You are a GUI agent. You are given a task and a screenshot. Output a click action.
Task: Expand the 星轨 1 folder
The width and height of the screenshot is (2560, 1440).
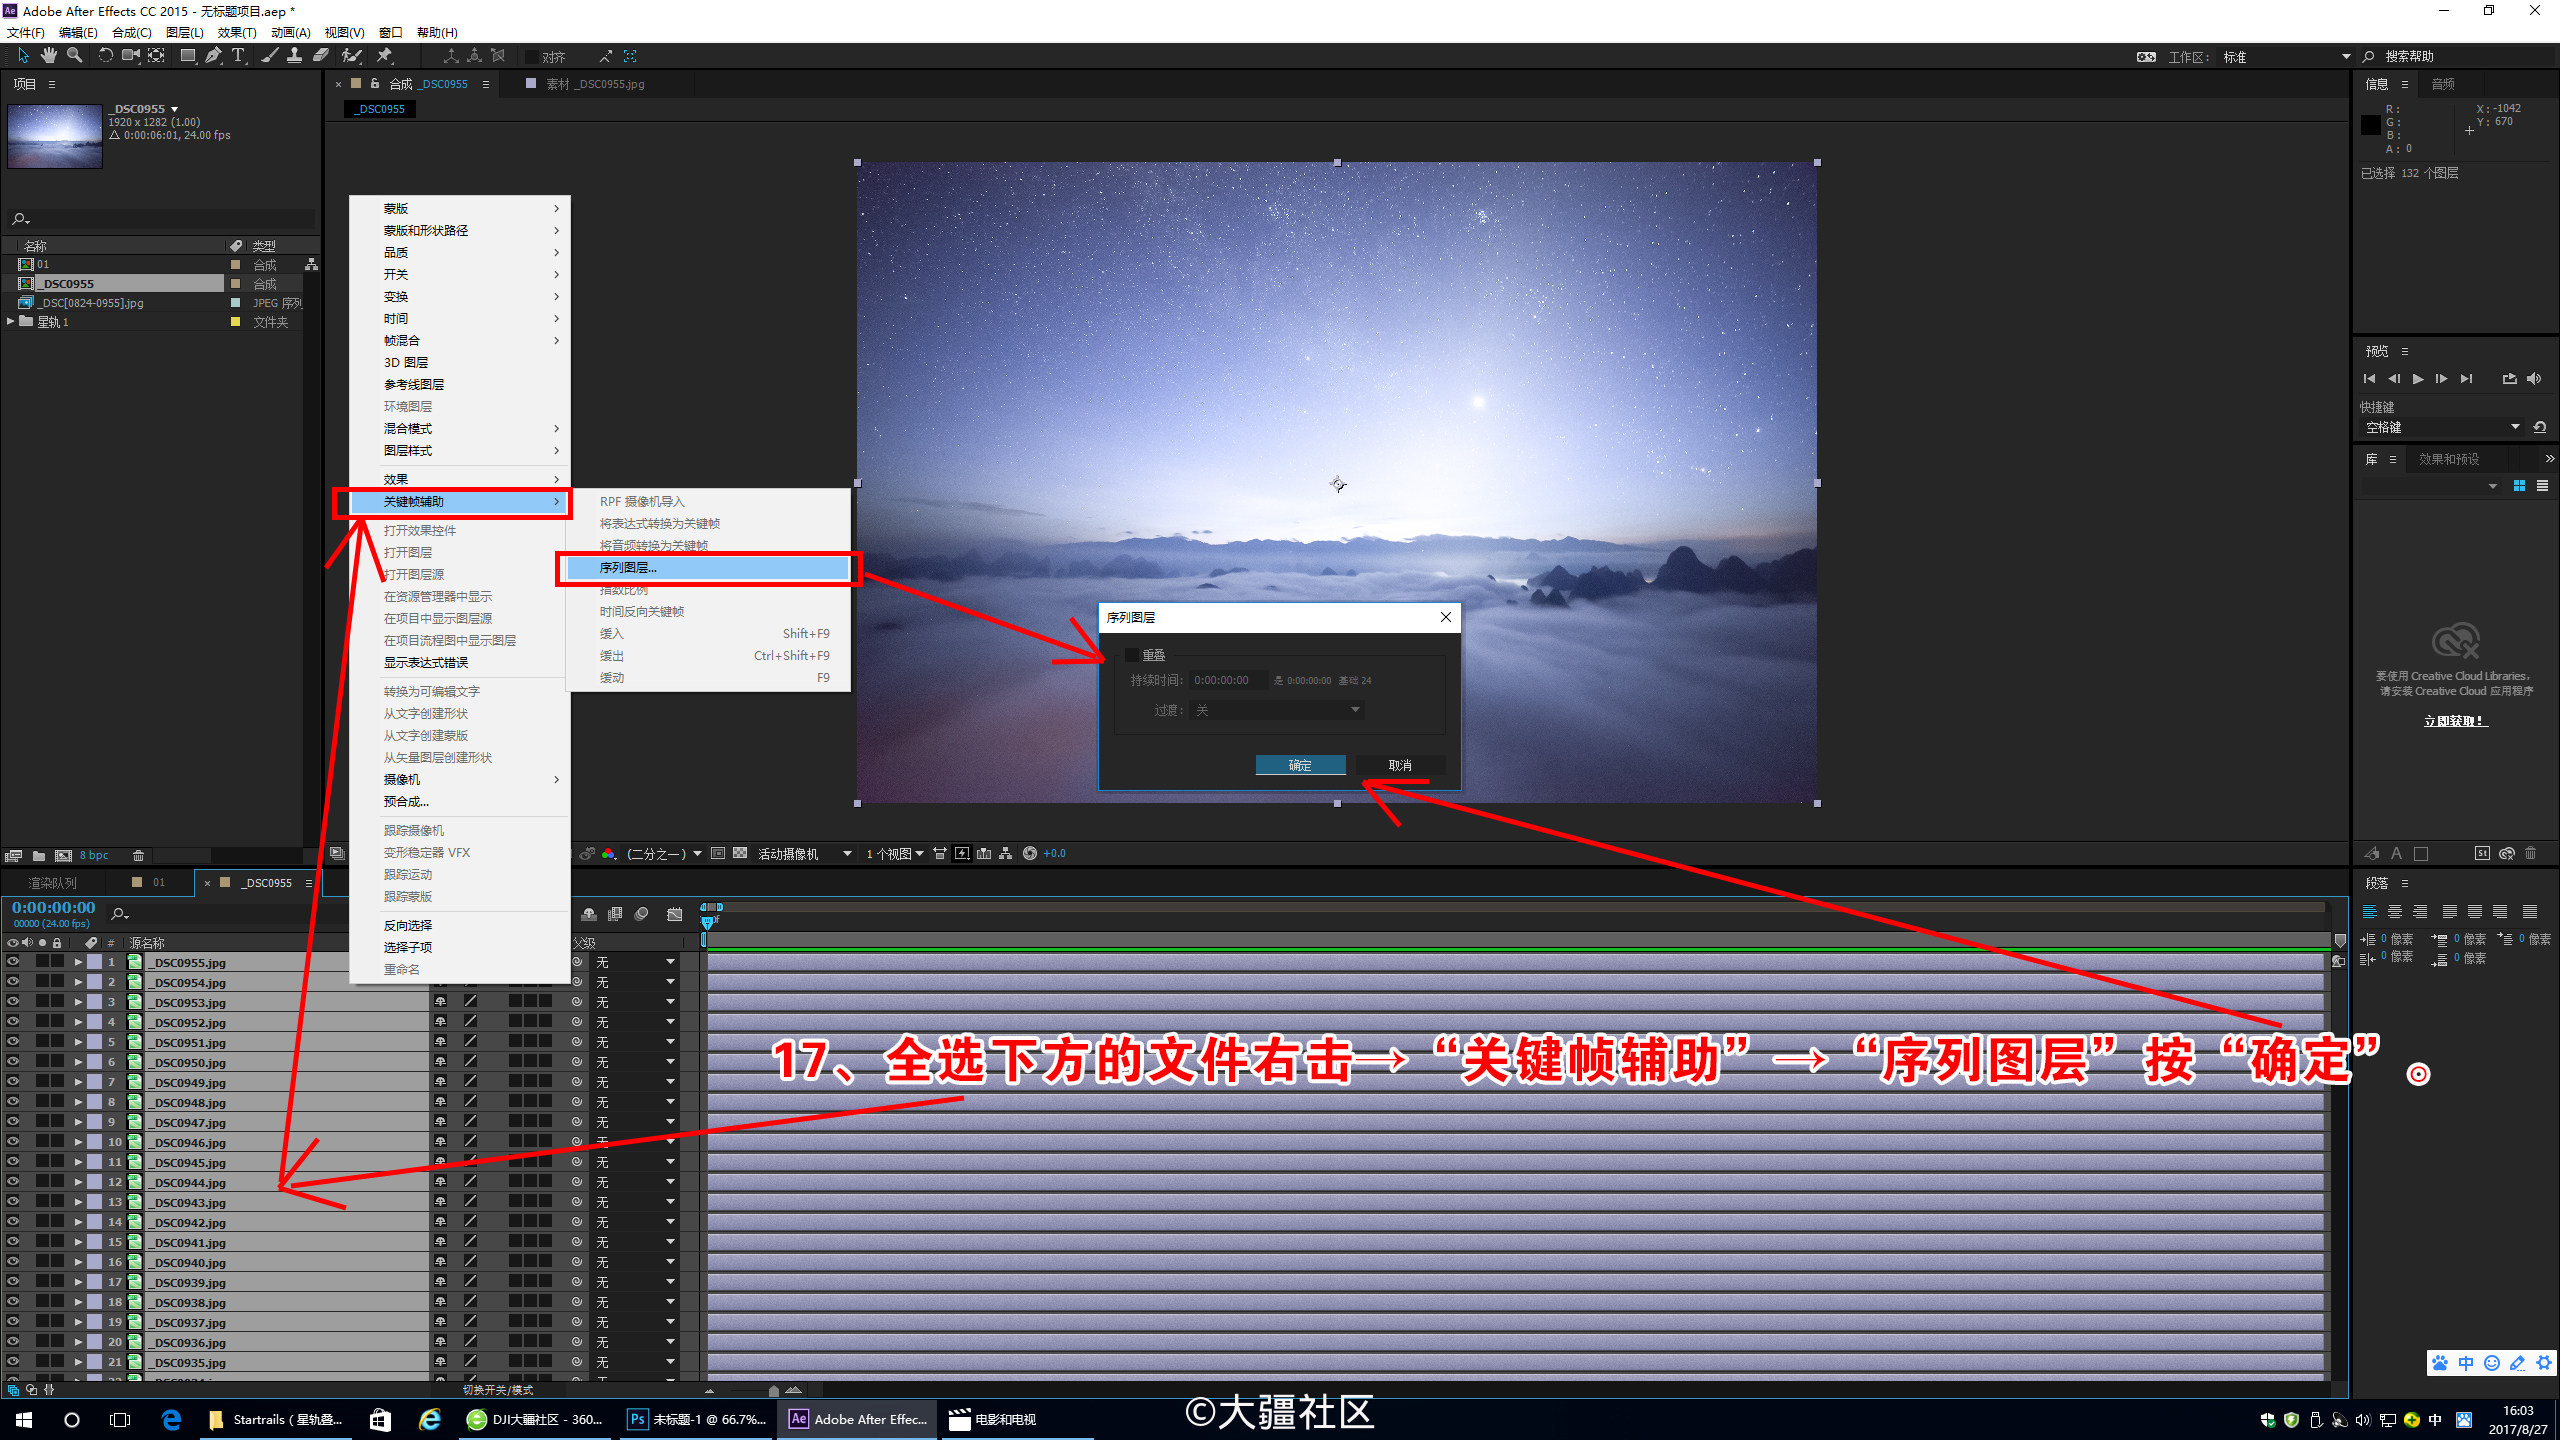point(11,322)
